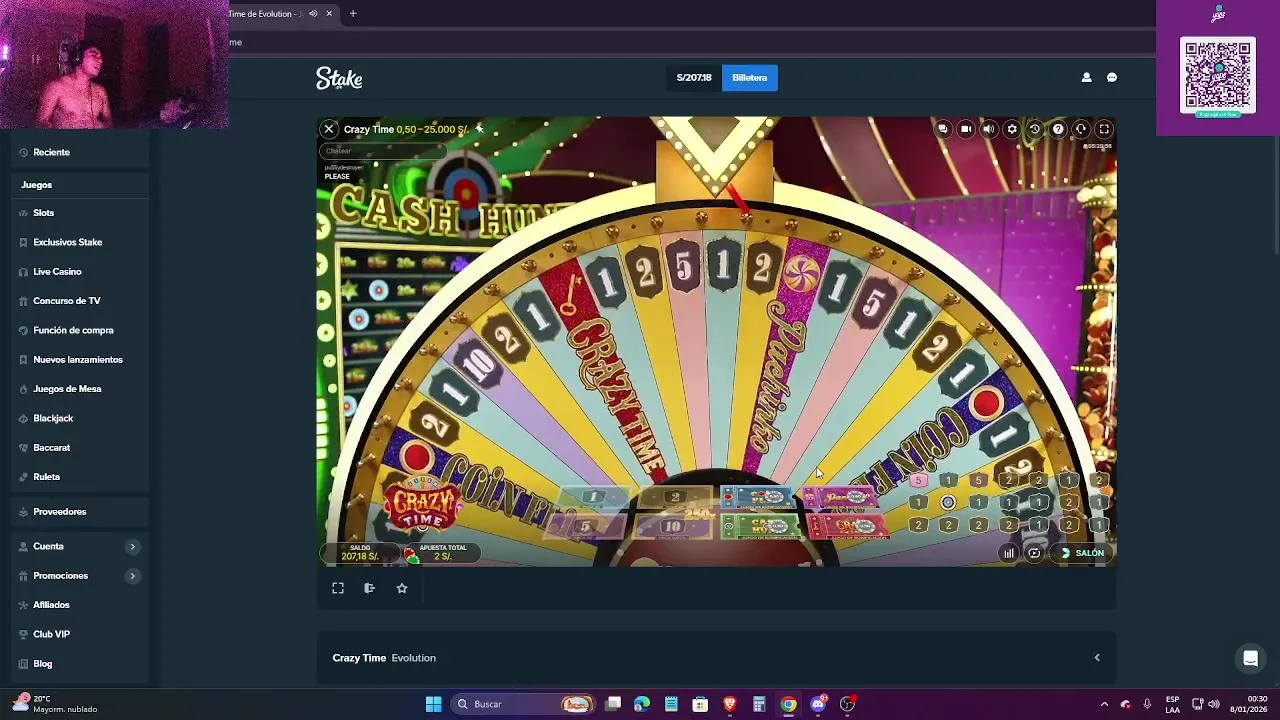Mark Crazy Time as favorite star
The image size is (1280, 720).
tap(402, 588)
